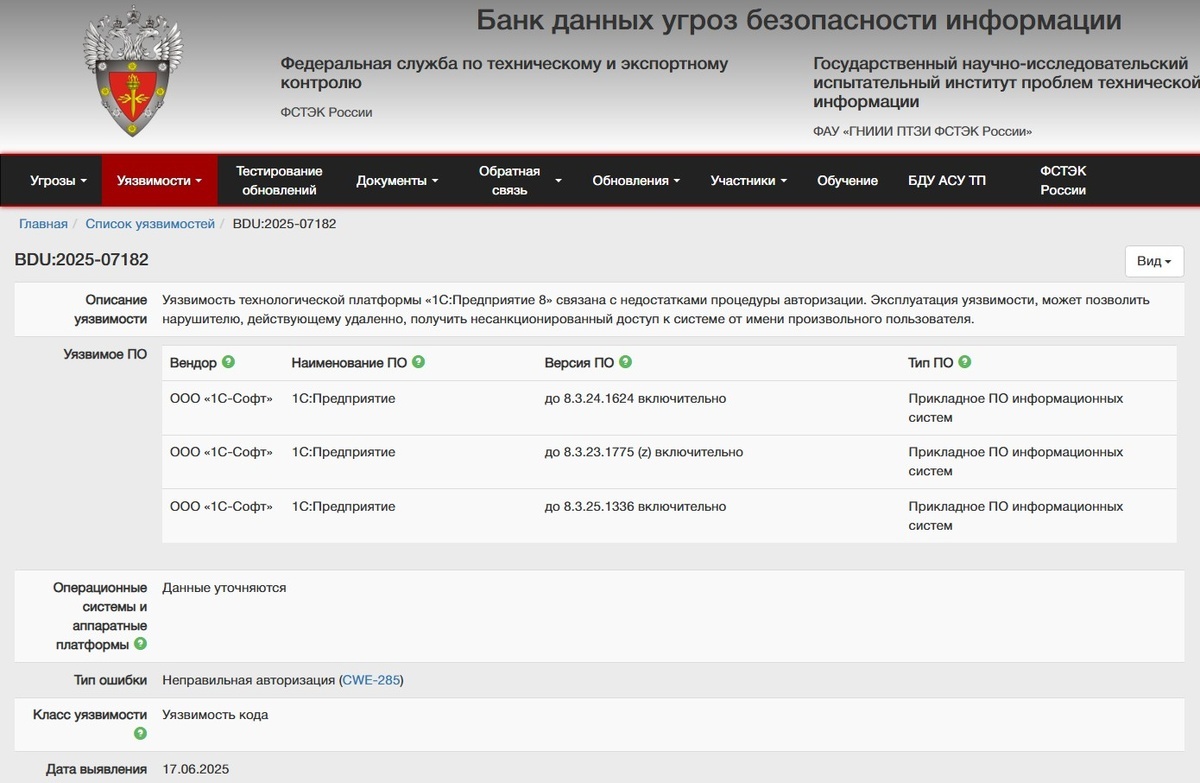Click help icon beside Операционные системы и аппаратные платформы

(140, 644)
